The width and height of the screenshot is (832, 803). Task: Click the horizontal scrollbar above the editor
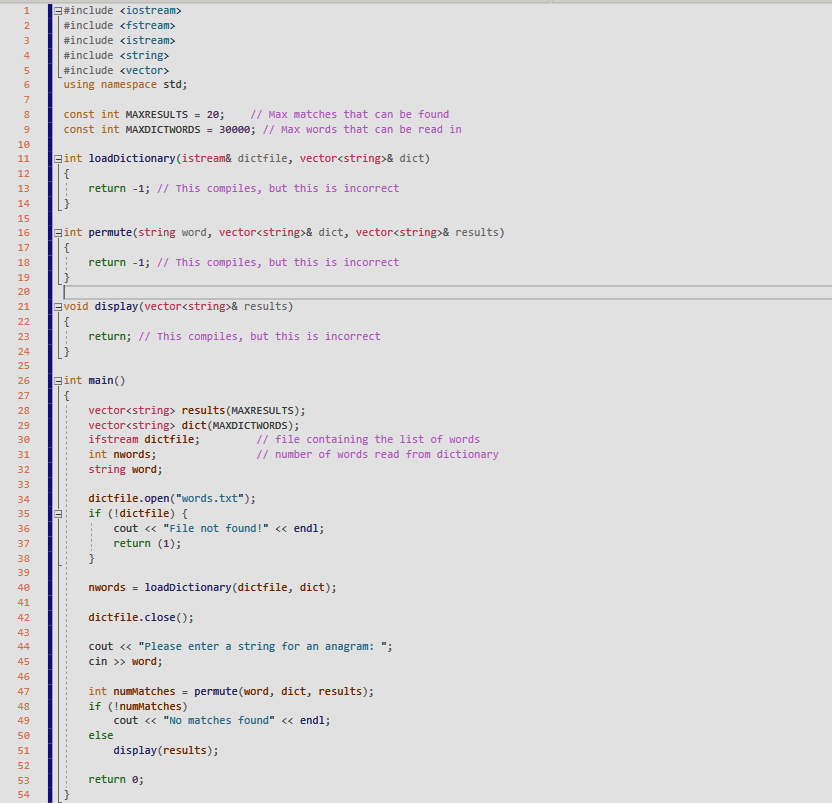[x=400, y=2]
